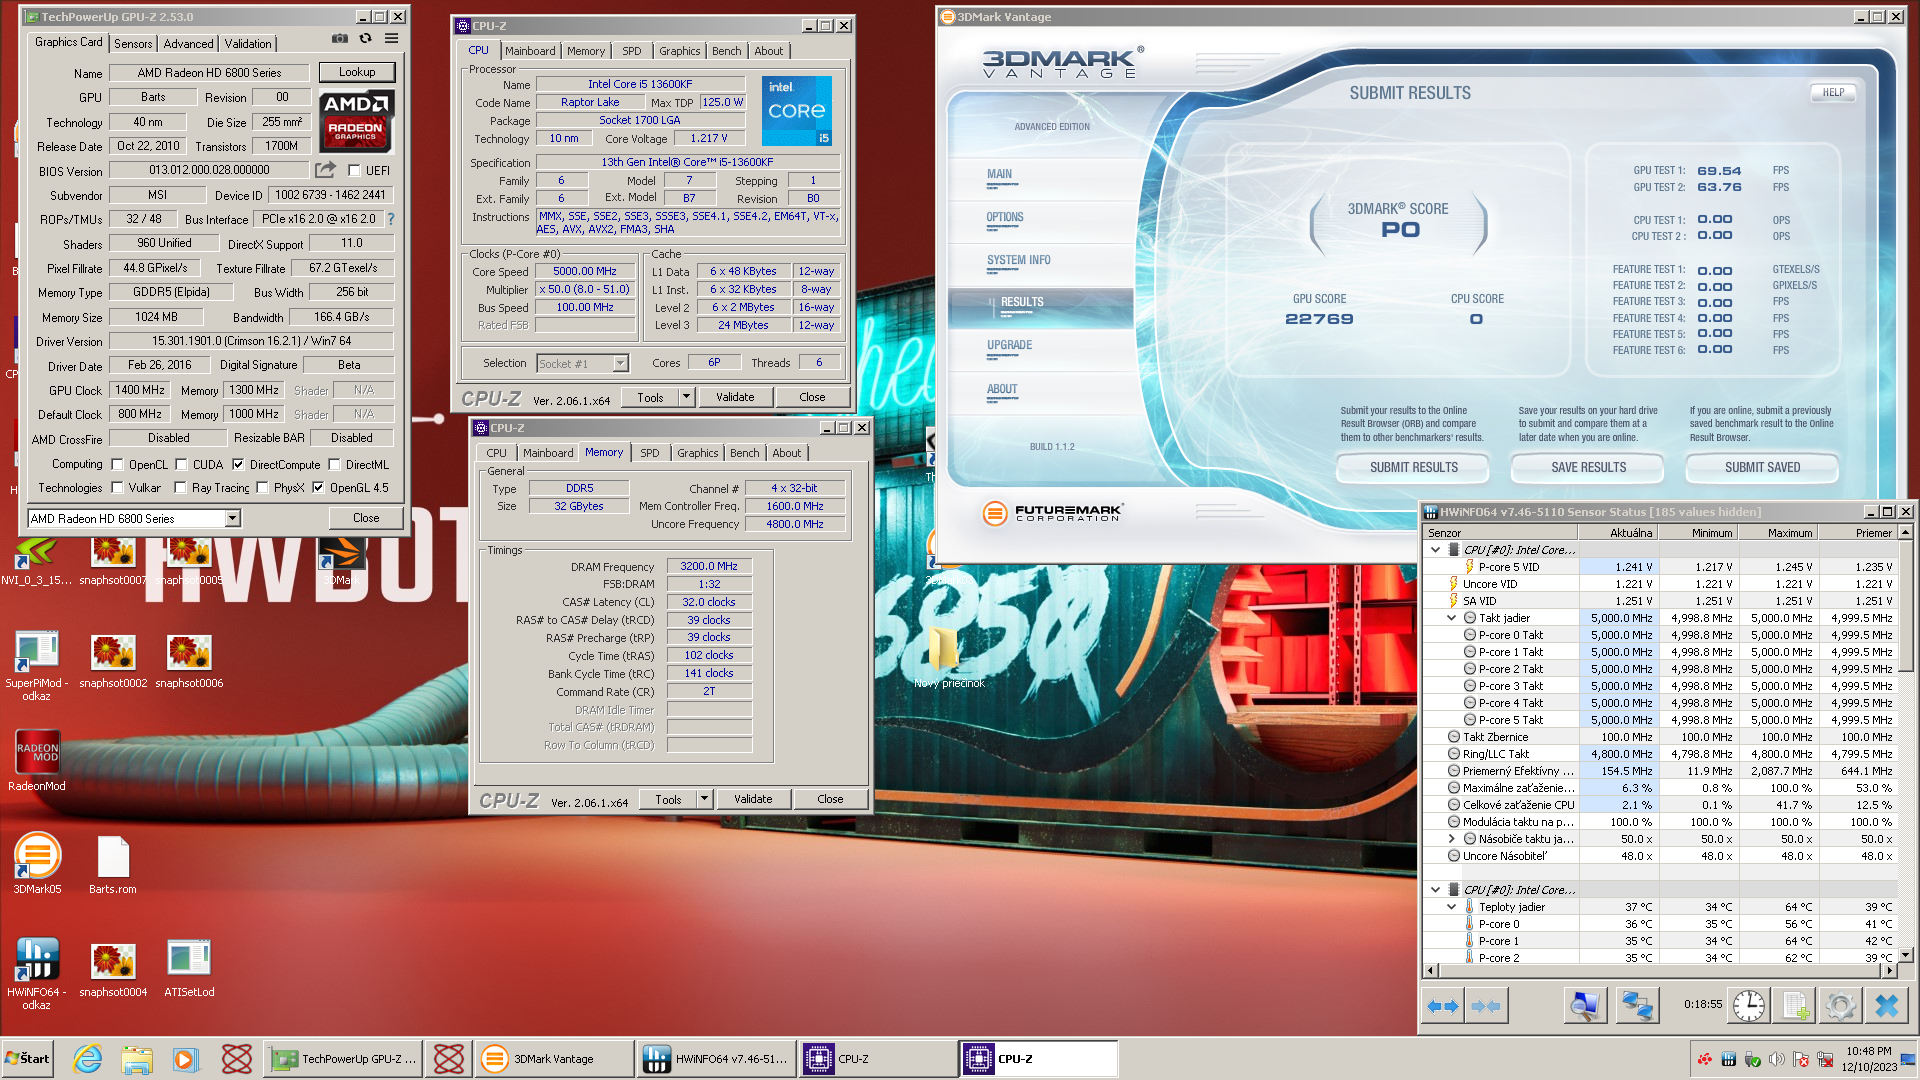1920x1080 pixels.
Task: Click the HELP button in 3DMark Vantage
Action: pos(1833,92)
